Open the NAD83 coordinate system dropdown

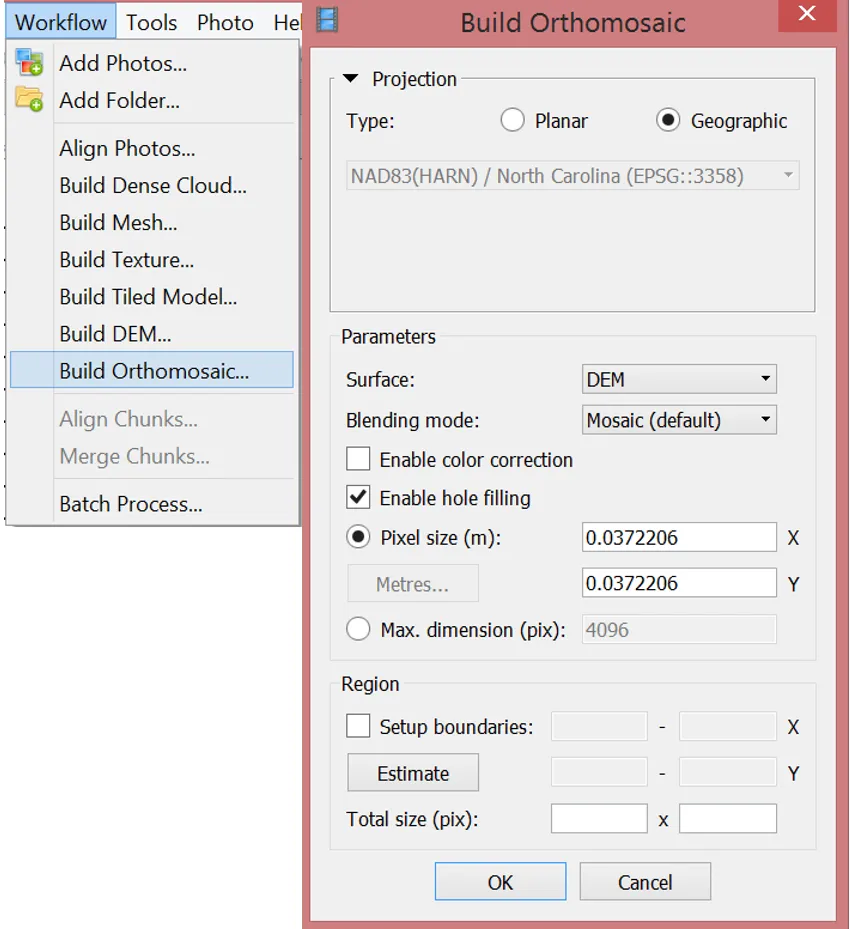(x=573, y=176)
